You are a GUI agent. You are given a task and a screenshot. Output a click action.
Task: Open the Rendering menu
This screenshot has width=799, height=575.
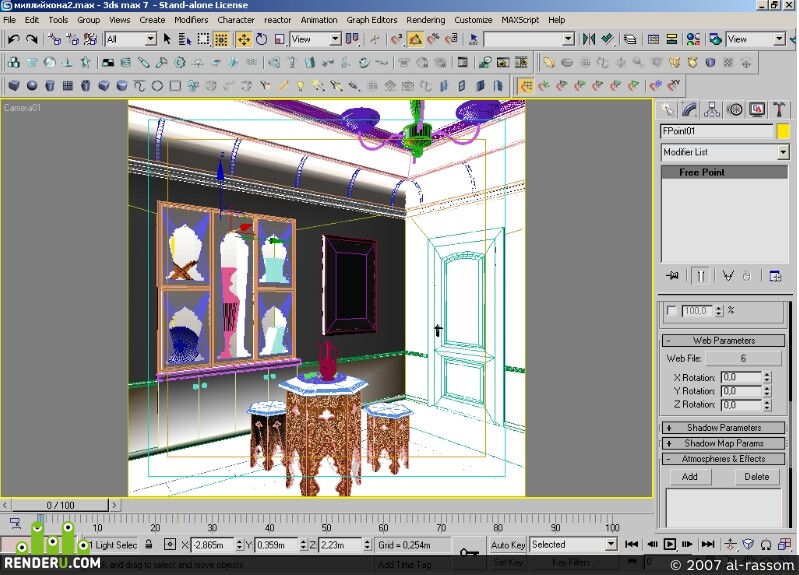(x=425, y=20)
